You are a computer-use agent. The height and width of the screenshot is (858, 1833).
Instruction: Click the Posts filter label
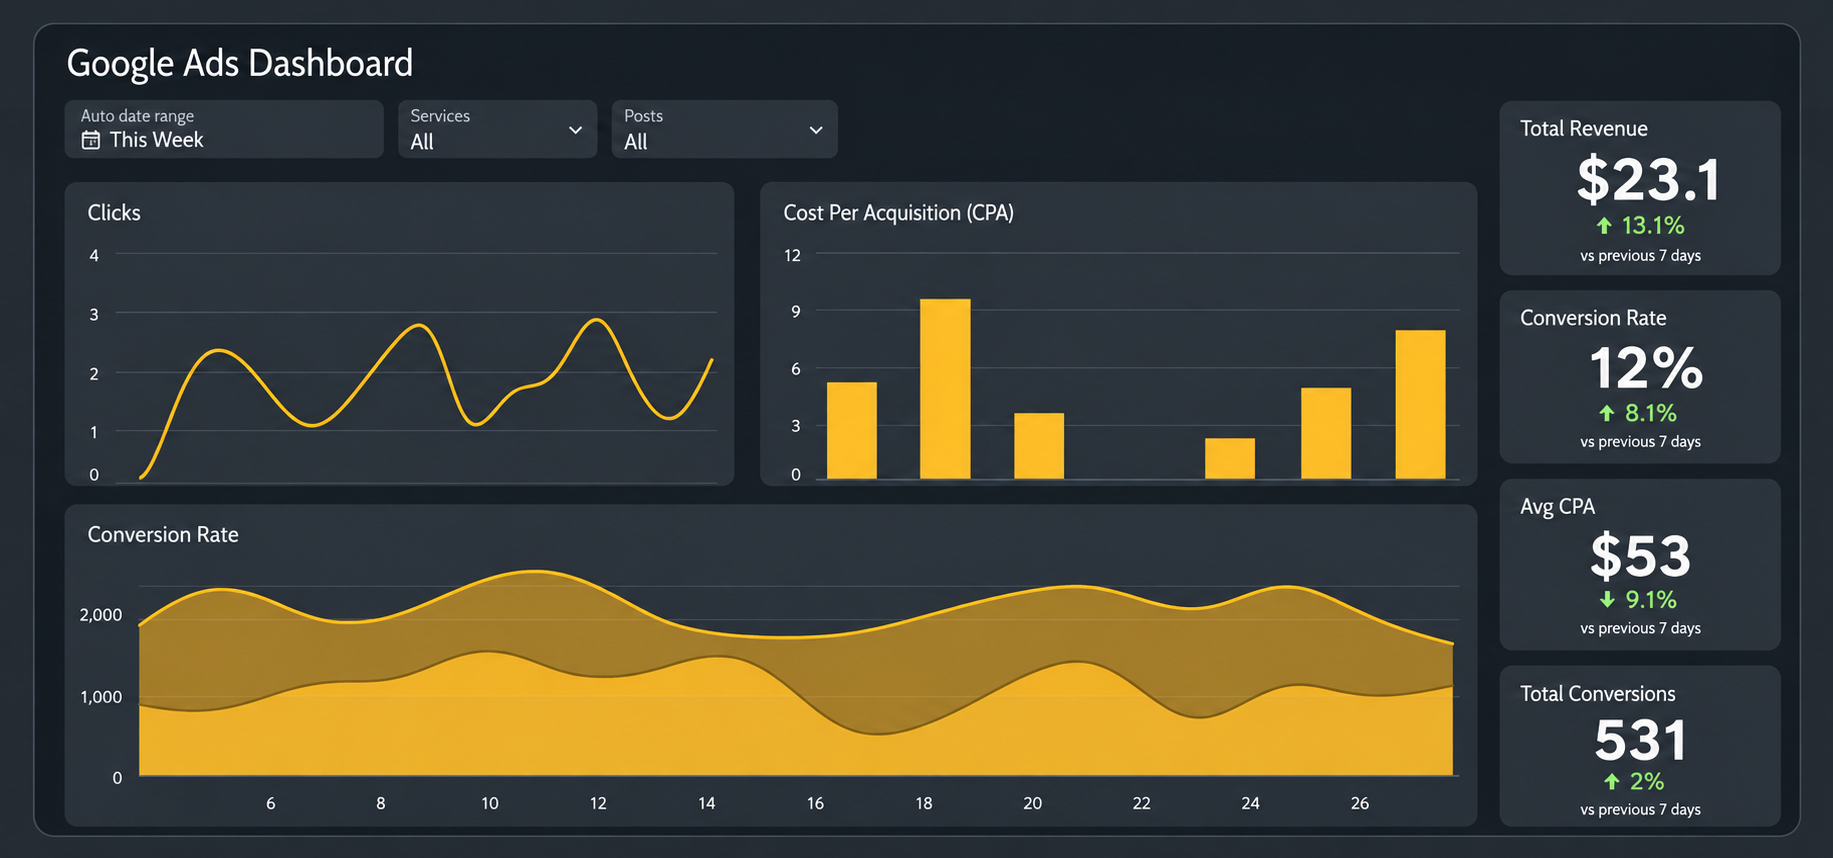tap(644, 116)
